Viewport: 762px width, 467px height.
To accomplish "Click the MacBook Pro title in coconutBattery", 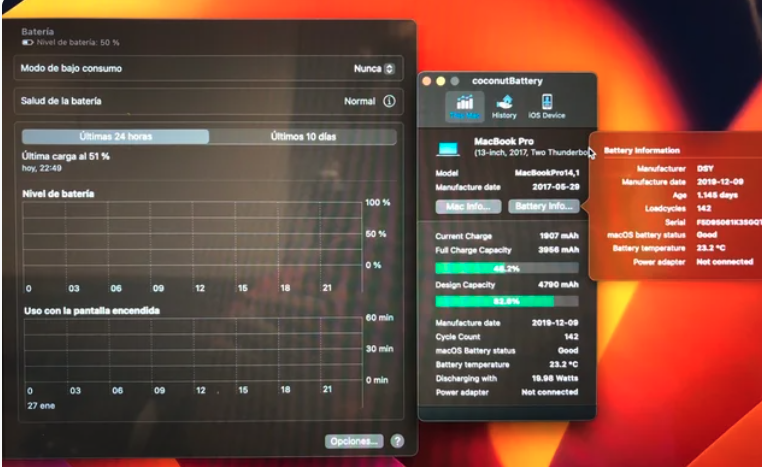I will click(503, 141).
